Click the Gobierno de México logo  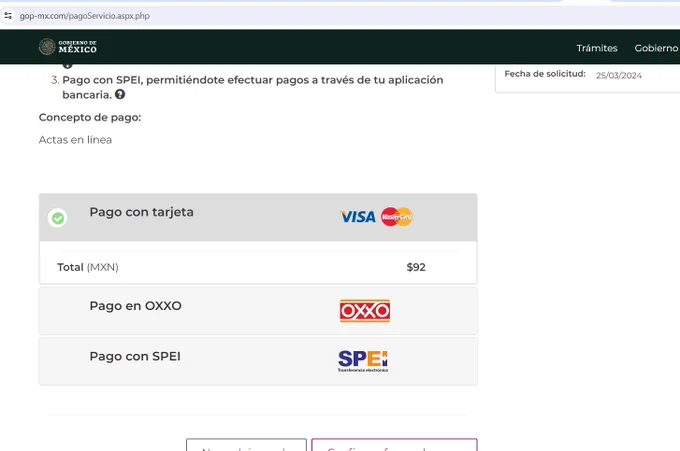point(68,46)
